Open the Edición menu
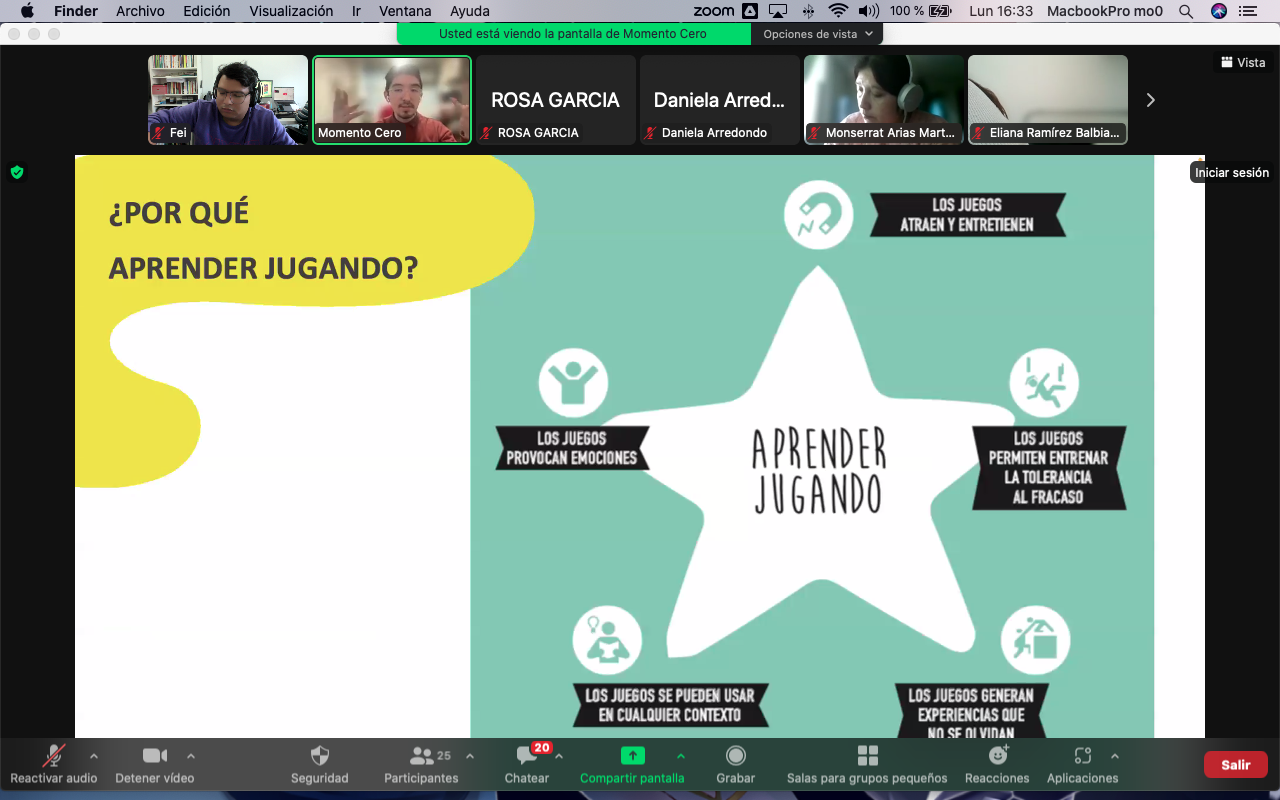 point(207,11)
